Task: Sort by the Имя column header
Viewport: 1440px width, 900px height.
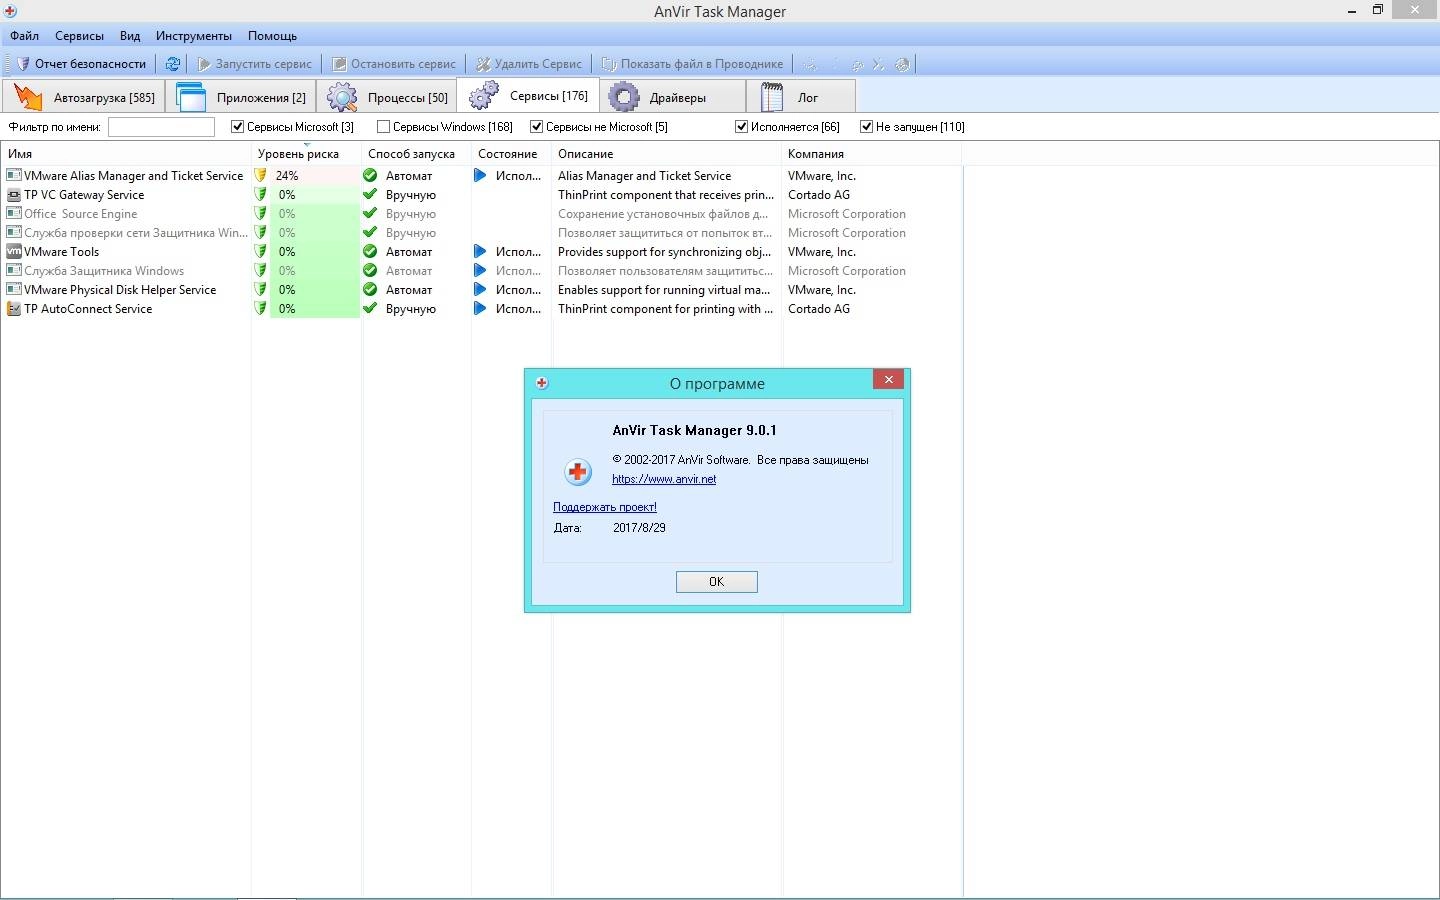Action: point(126,154)
